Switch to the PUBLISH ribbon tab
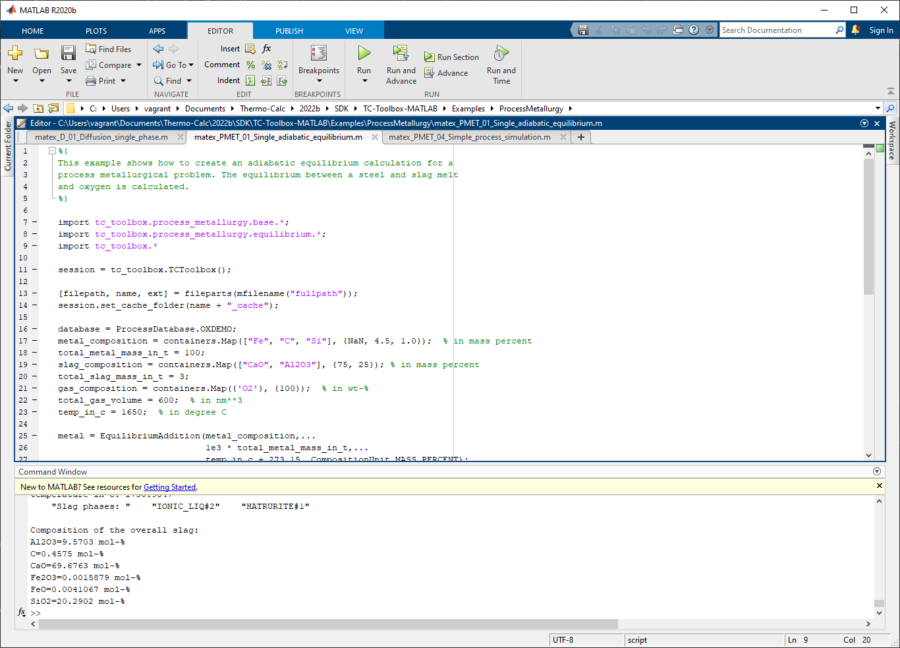The width and height of the screenshot is (900, 648). 289,31
